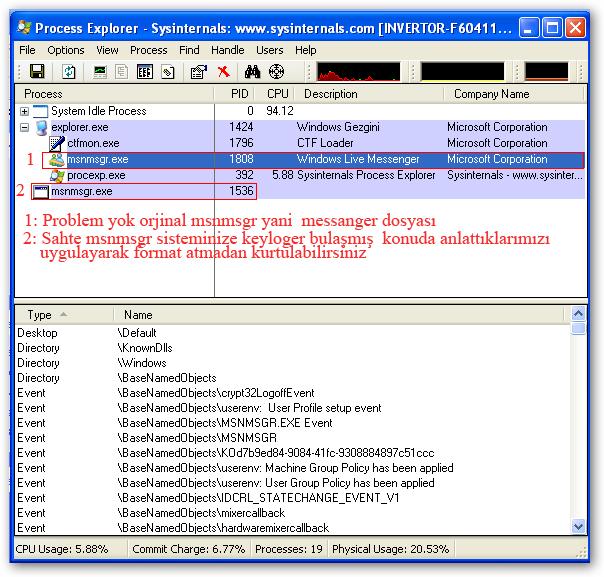Click the Physical Usage status bar entry
Image resolution: width=604 pixels, height=577 pixels.
click(x=391, y=549)
